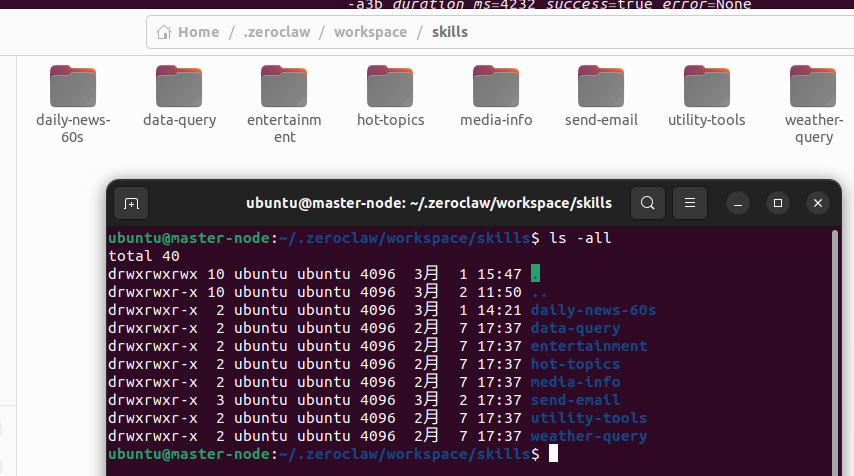854x476 pixels.
Task: Click '15:47' timestamp in terminal
Action: (x=499, y=274)
